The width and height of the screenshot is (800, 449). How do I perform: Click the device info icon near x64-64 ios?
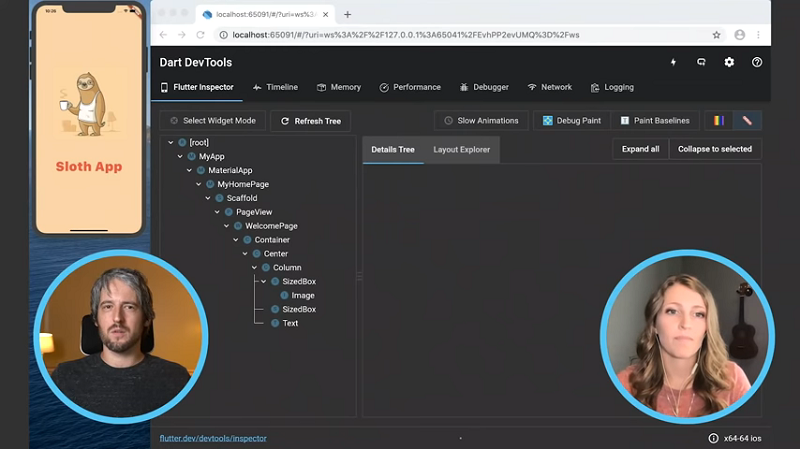coord(713,438)
